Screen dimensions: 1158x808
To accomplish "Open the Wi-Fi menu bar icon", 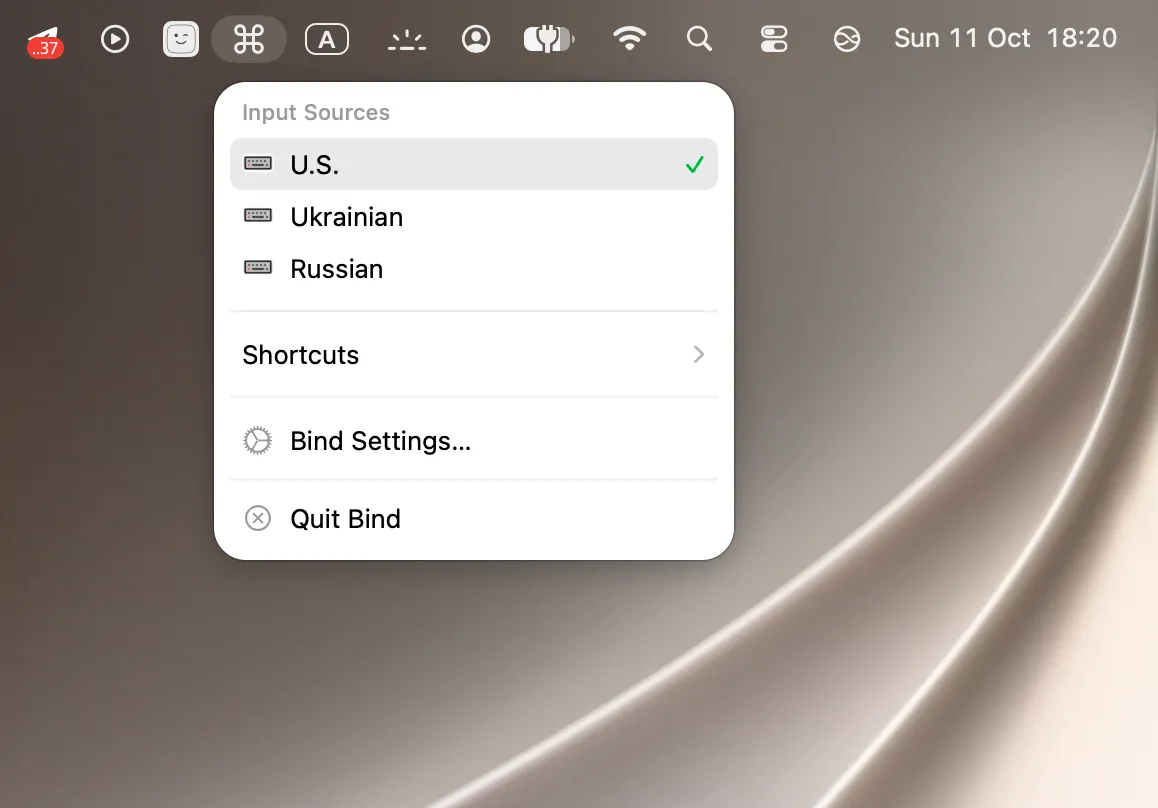I will [x=629, y=38].
